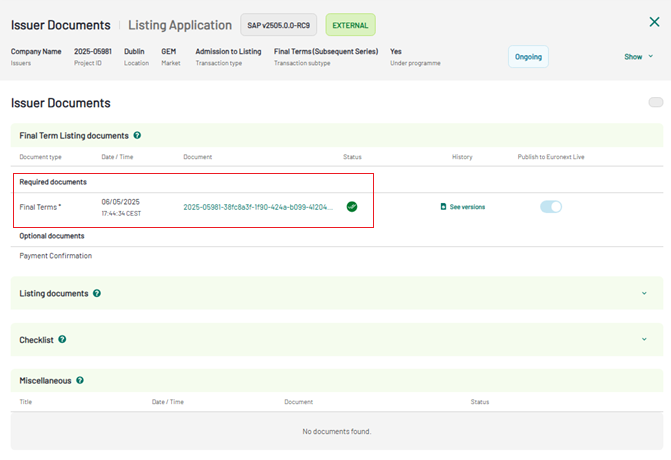
Task: Click See versions history link
Action: 467,207
